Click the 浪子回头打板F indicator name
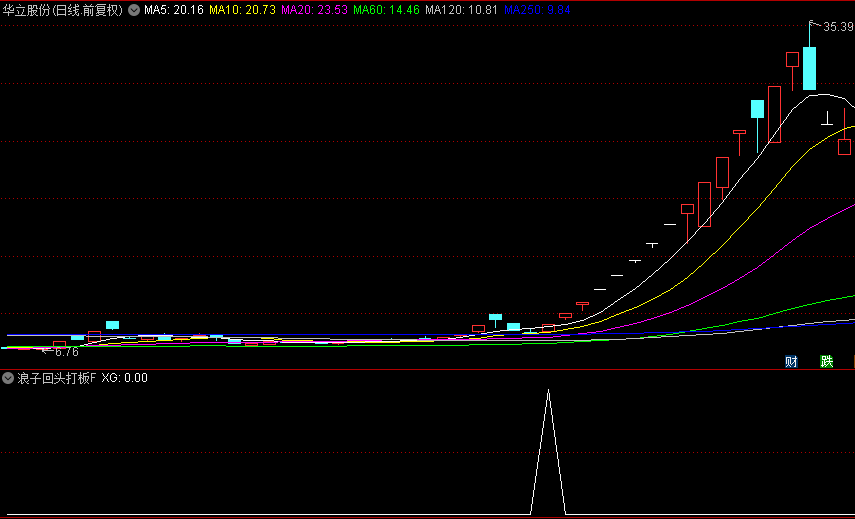 [x=56, y=378]
